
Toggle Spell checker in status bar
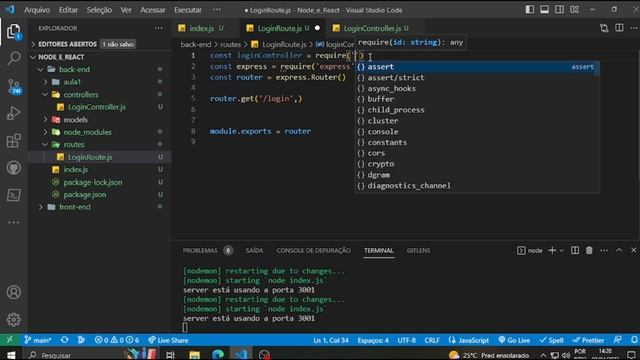551,340
